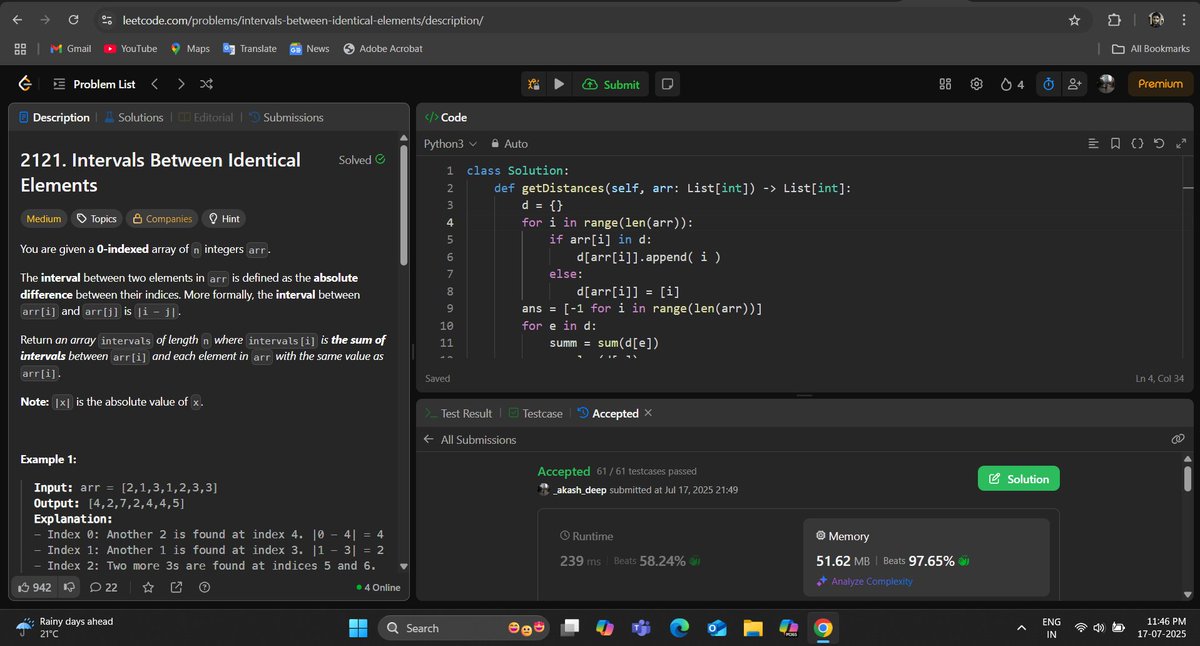
Task: Open the Test Result tab
Action: coord(458,413)
